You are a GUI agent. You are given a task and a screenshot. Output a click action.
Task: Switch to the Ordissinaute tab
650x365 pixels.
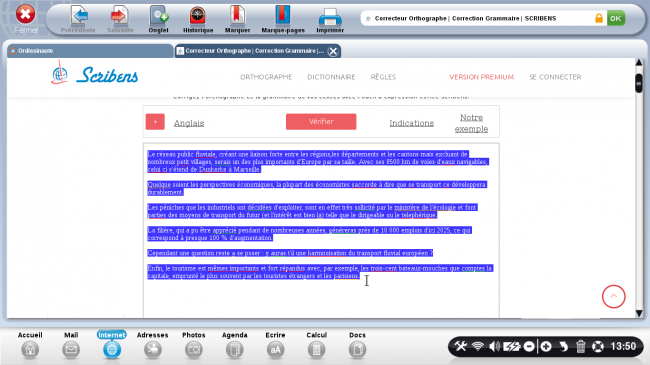pos(90,51)
